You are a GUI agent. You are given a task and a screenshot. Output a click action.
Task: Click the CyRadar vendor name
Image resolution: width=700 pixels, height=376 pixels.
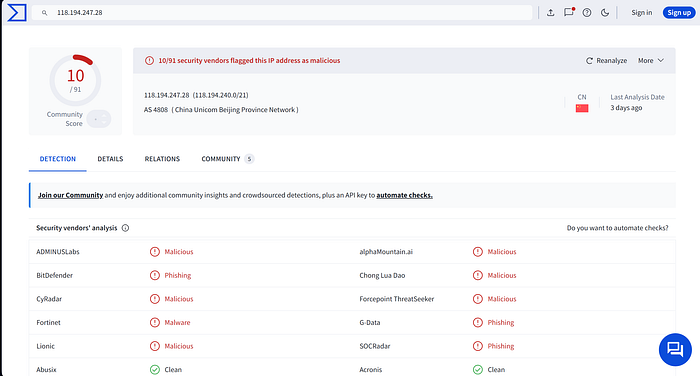[49, 299]
